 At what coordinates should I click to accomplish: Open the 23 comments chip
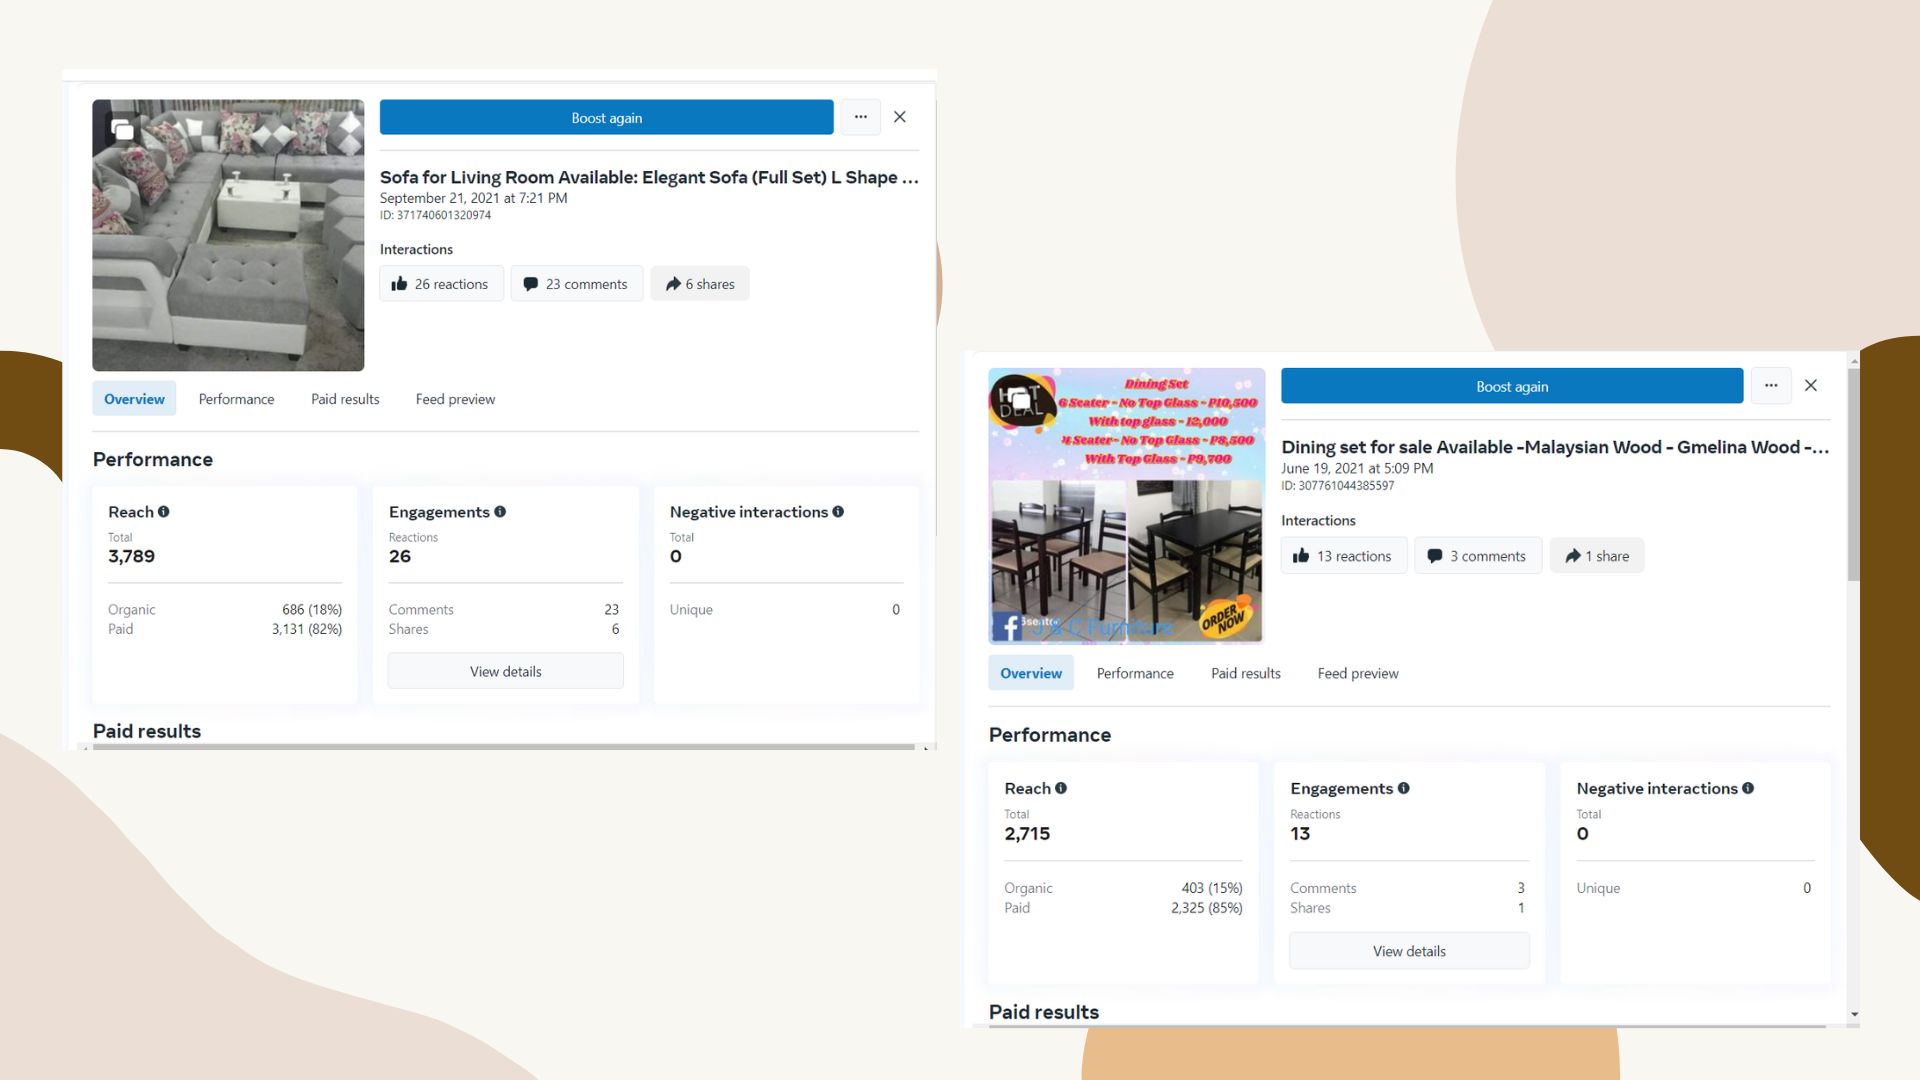(x=577, y=284)
